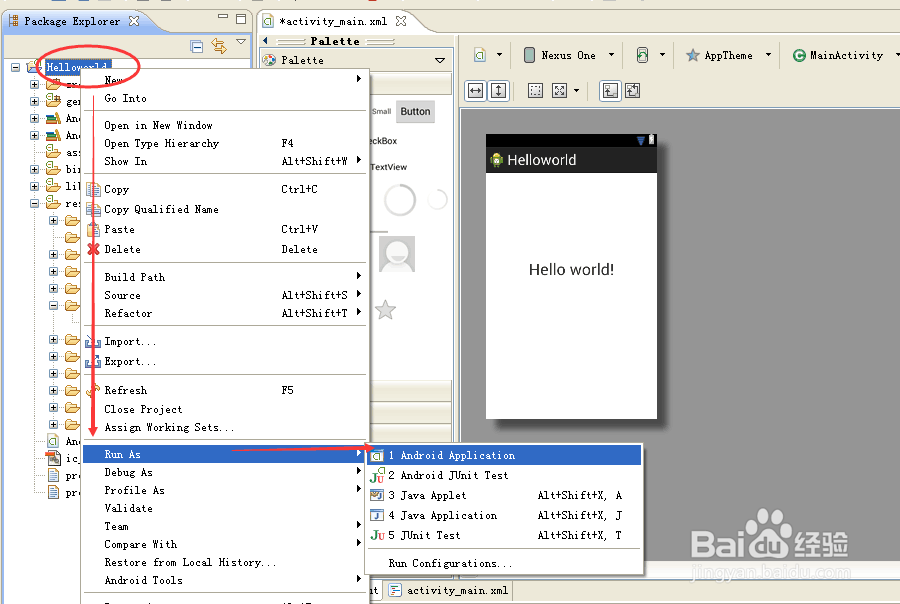Choose Restore from Local History...

[x=224, y=562]
